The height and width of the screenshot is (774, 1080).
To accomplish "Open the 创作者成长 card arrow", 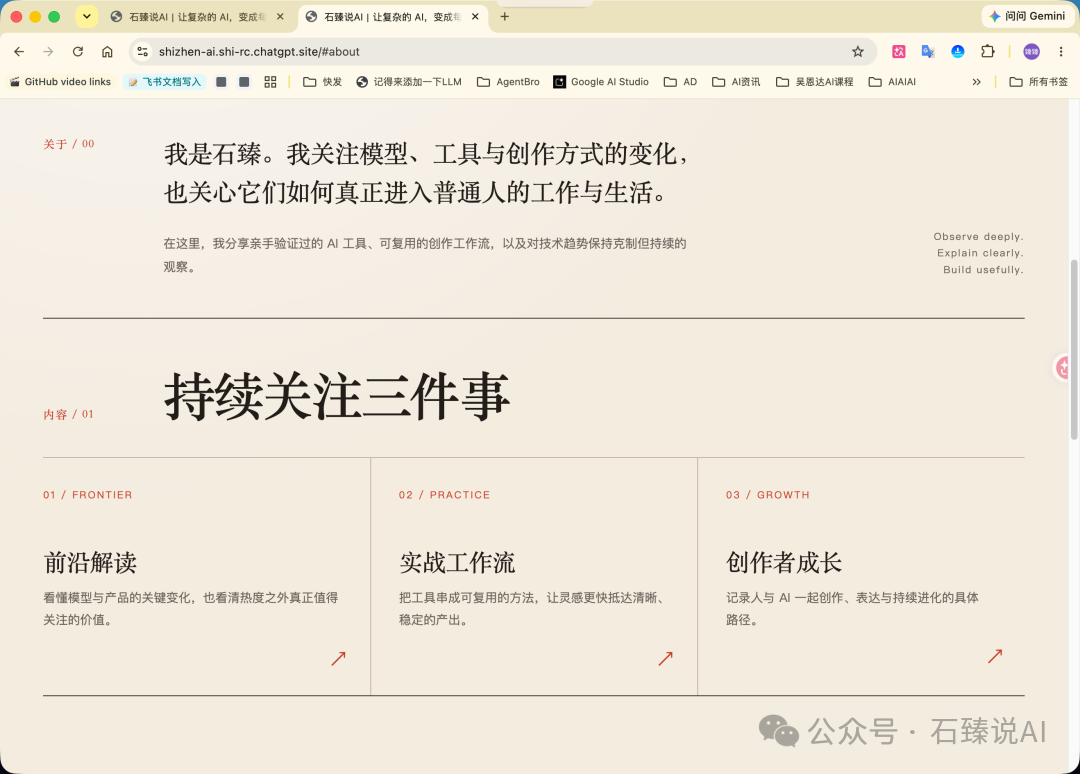I will [995, 656].
